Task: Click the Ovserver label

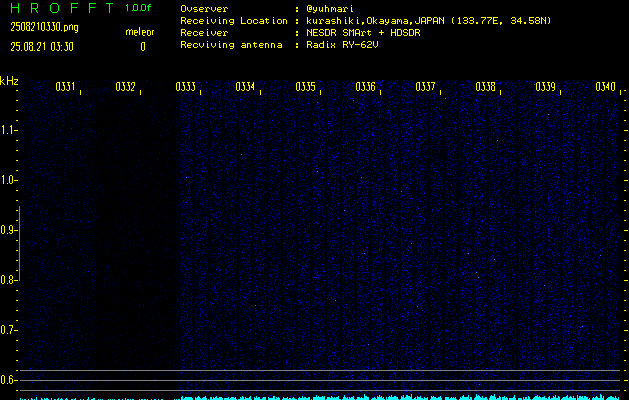Action: (204, 9)
